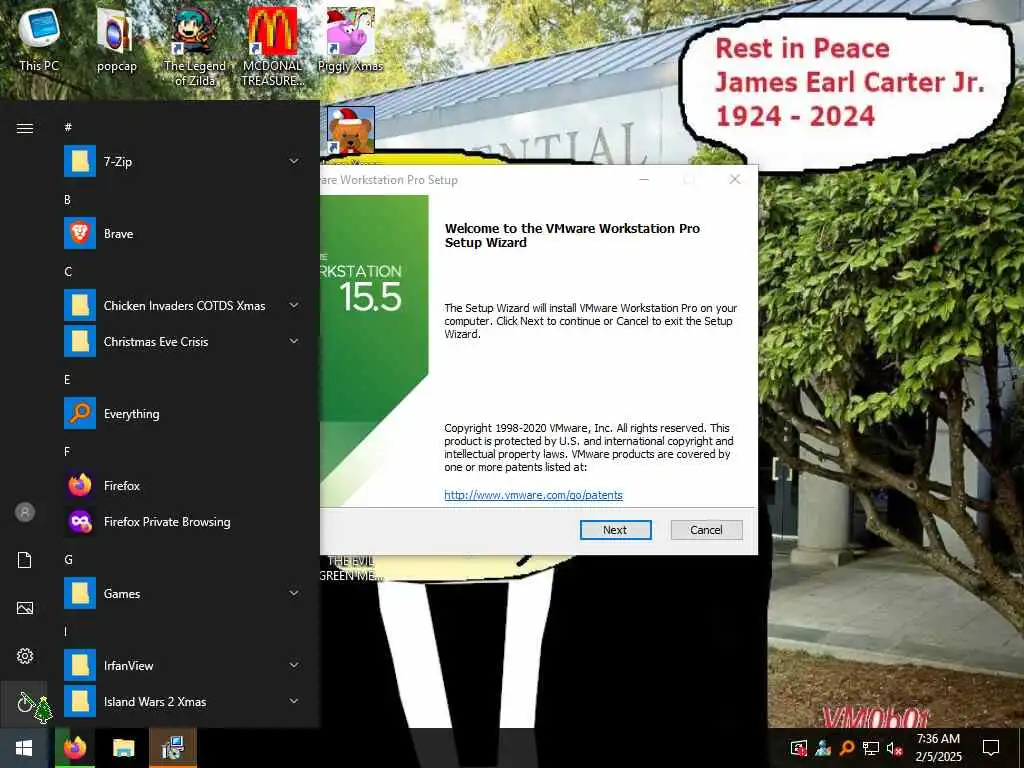Open the Games folder in Start menu
Screen dimensions: 1024x768
182,594
